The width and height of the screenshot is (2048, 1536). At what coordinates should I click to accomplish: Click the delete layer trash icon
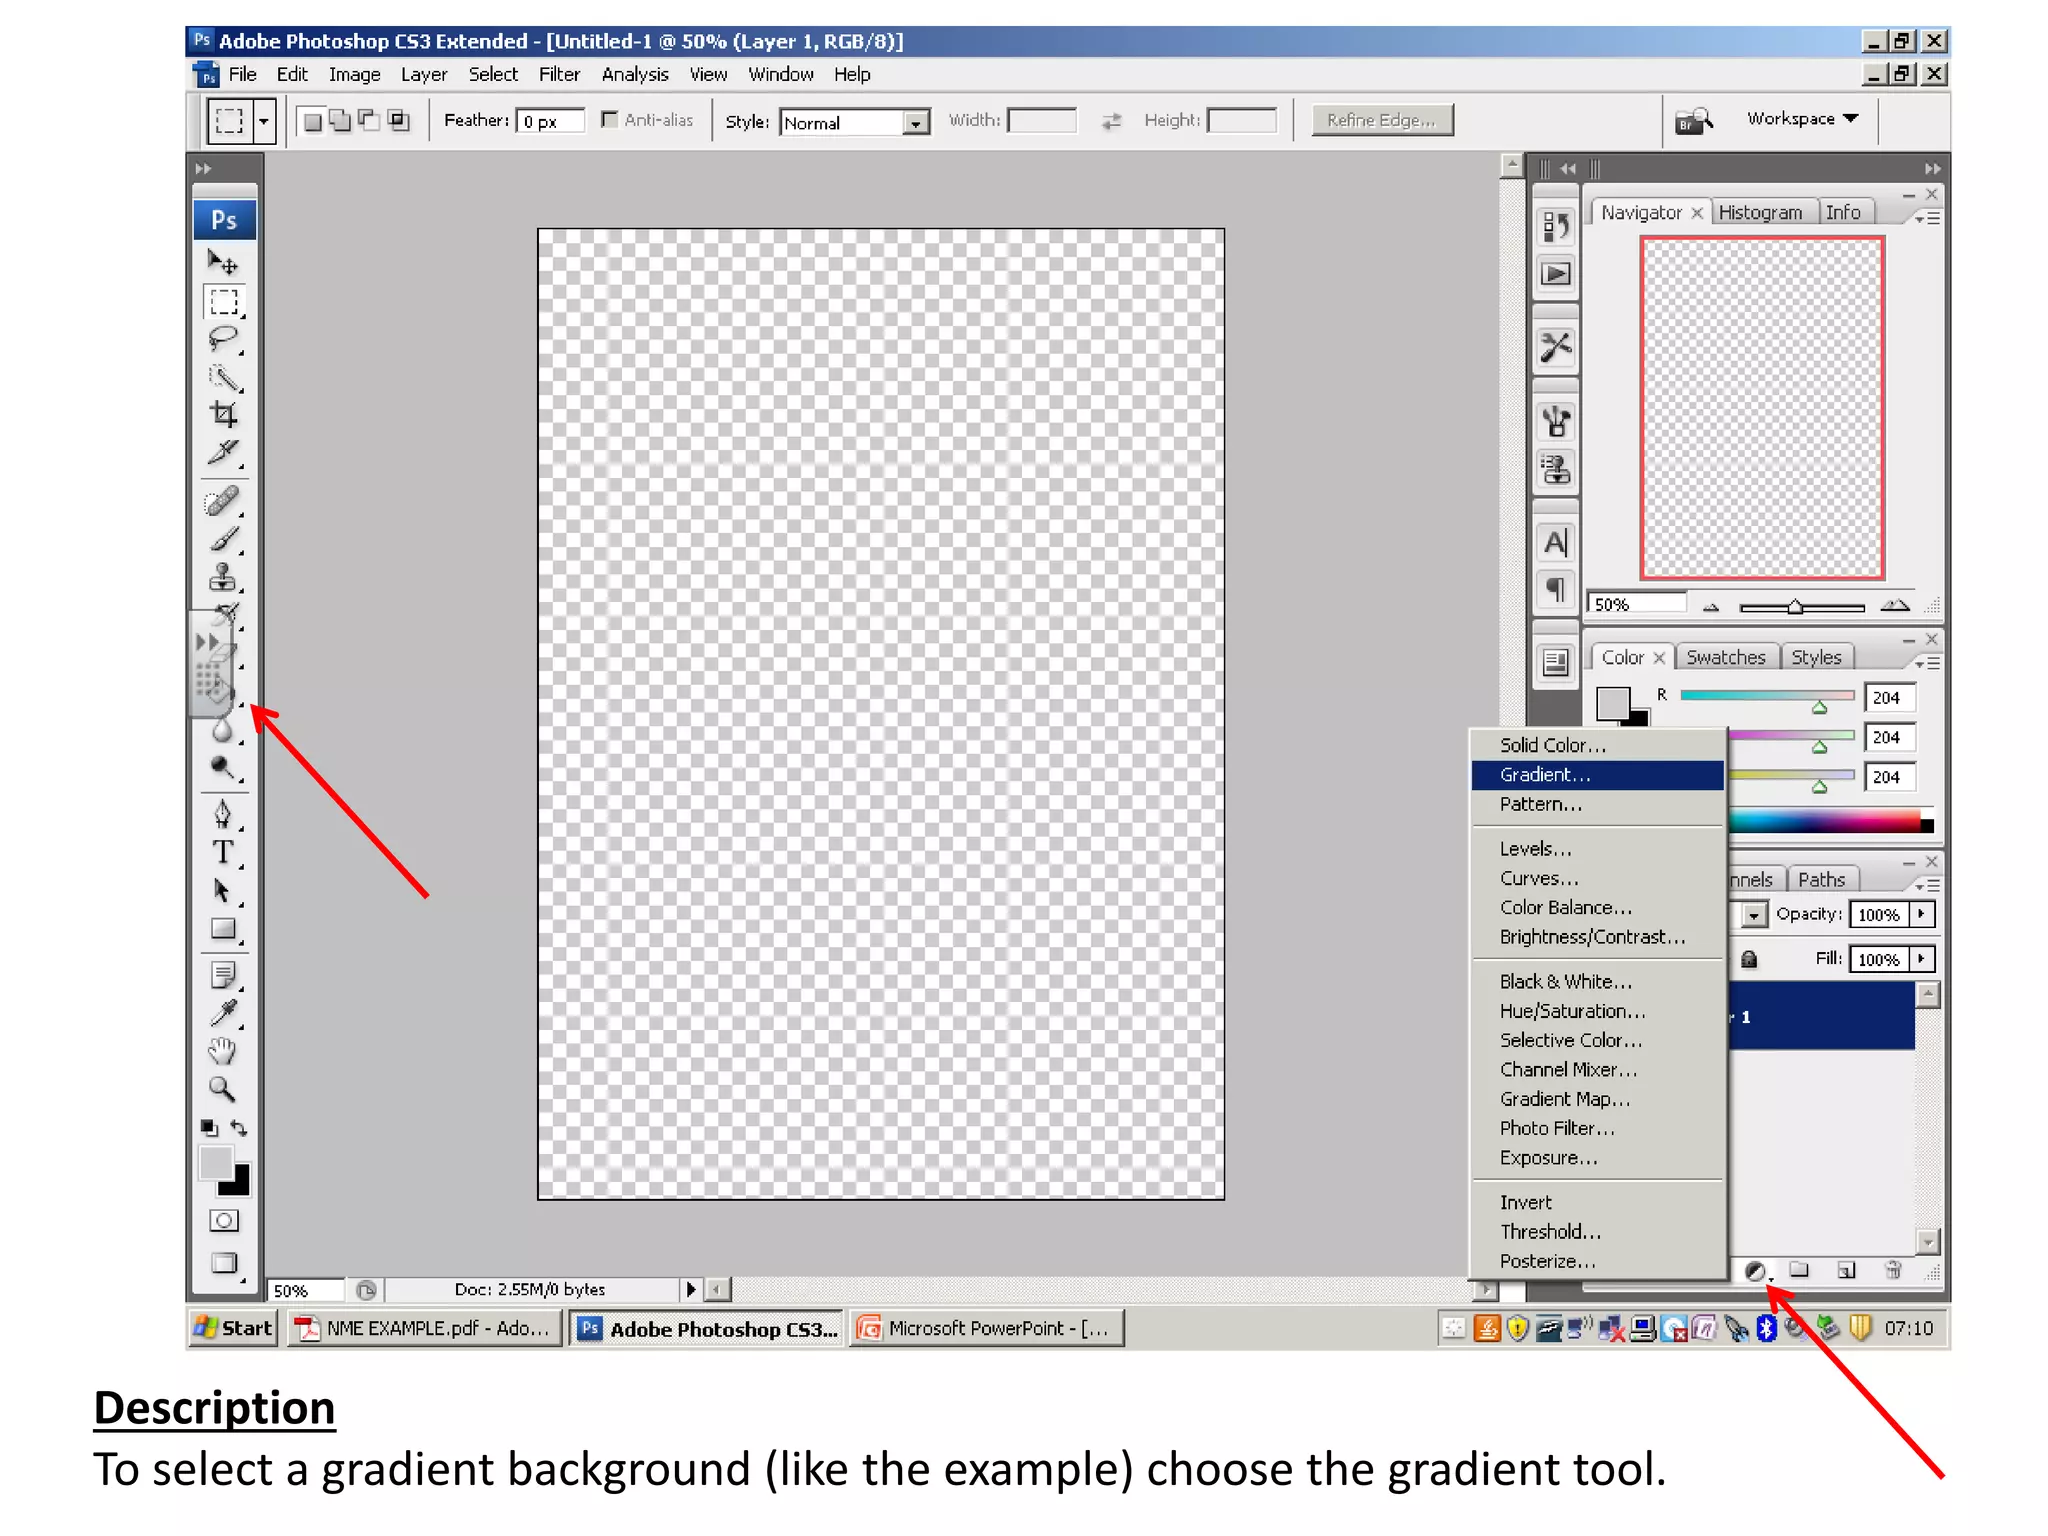1893,1270
